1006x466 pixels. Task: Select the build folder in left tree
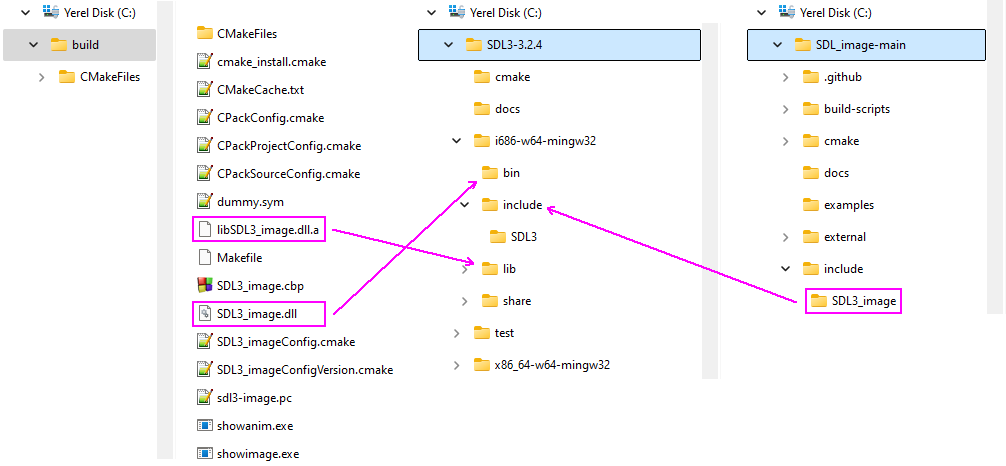(x=79, y=45)
